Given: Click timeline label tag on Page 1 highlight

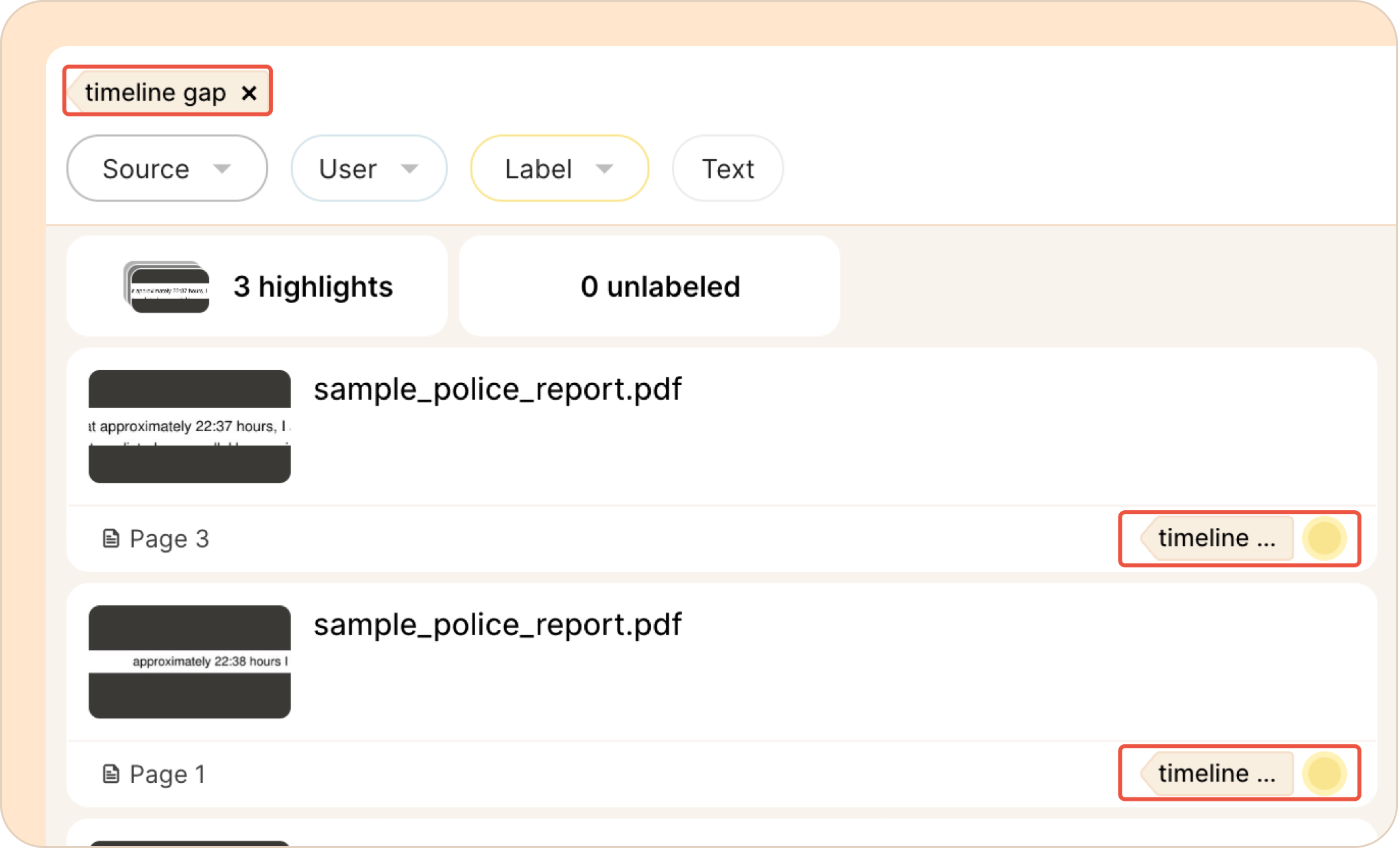Looking at the screenshot, I should pyautogui.click(x=1217, y=773).
